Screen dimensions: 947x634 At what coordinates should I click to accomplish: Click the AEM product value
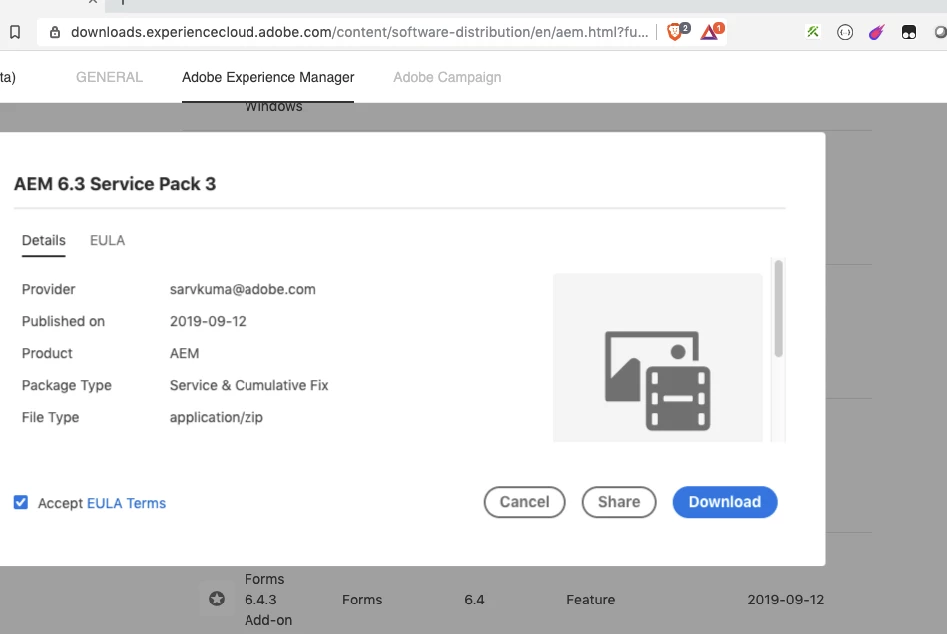tap(184, 353)
